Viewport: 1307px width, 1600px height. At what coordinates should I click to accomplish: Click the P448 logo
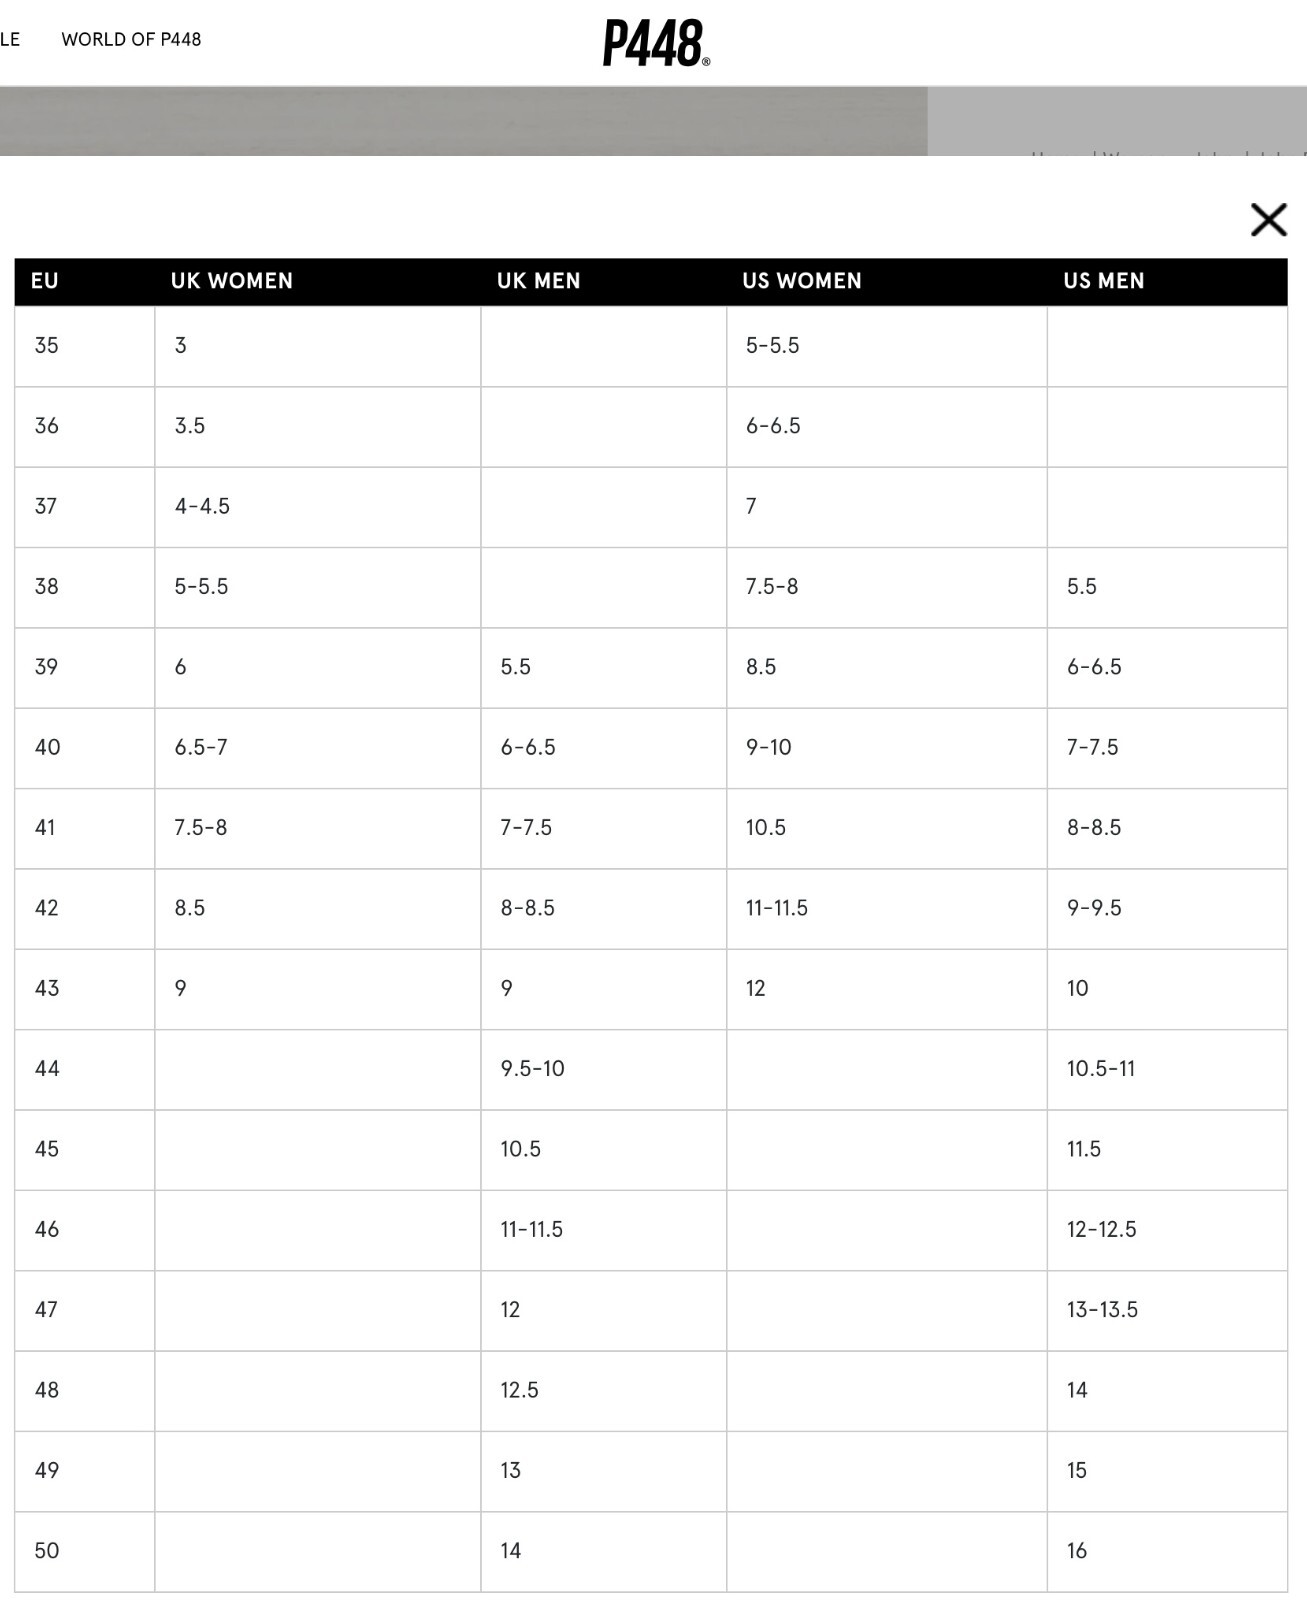(x=656, y=43)
